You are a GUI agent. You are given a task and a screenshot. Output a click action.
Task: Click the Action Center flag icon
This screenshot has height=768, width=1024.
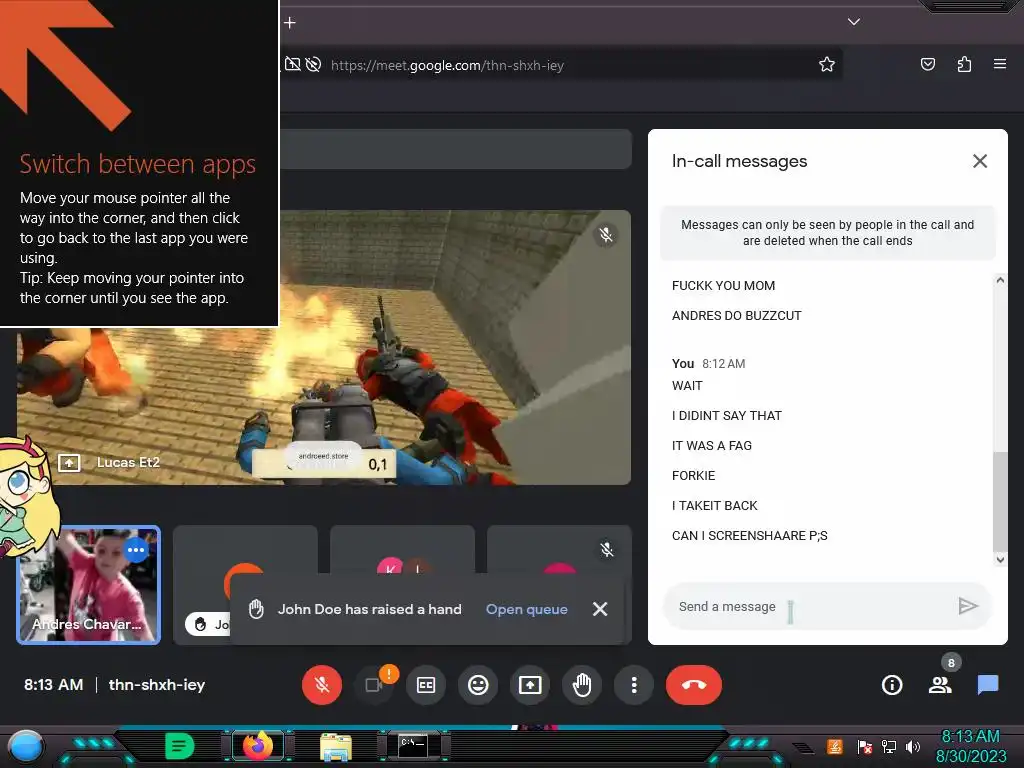coord(865,746)
